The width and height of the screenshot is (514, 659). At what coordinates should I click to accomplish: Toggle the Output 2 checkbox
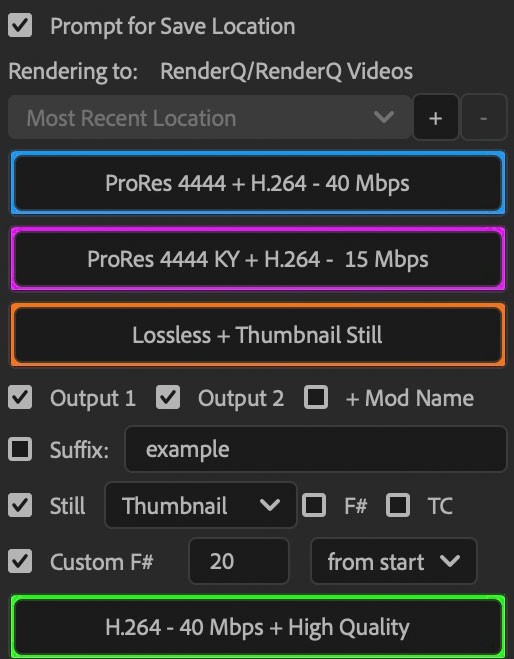click(168, 397)
